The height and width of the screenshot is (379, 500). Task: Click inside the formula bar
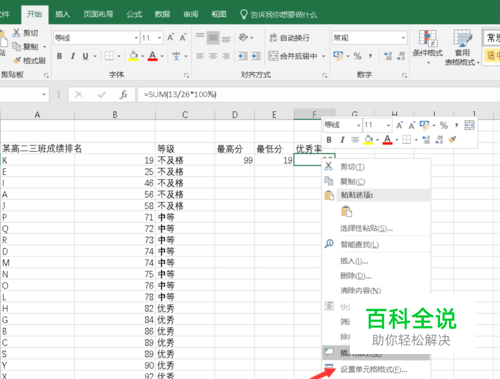pos(318,95)
